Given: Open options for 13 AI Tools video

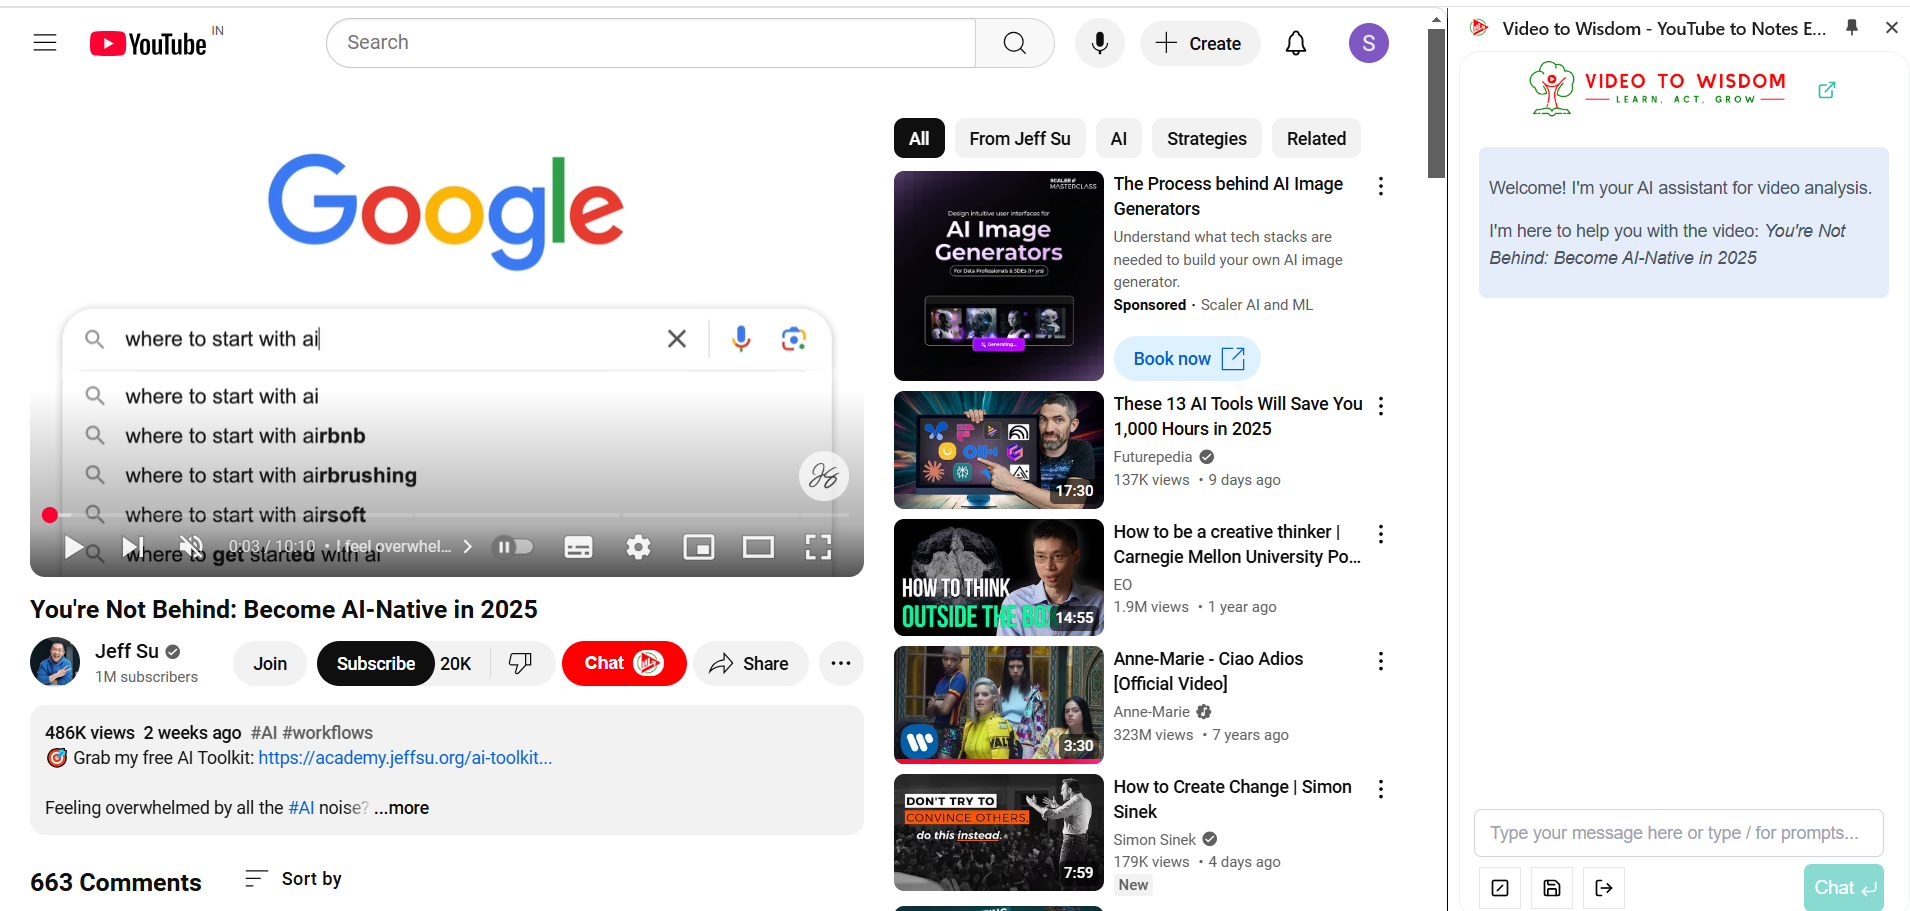Looking at the screenshot, I should 1381,406.
